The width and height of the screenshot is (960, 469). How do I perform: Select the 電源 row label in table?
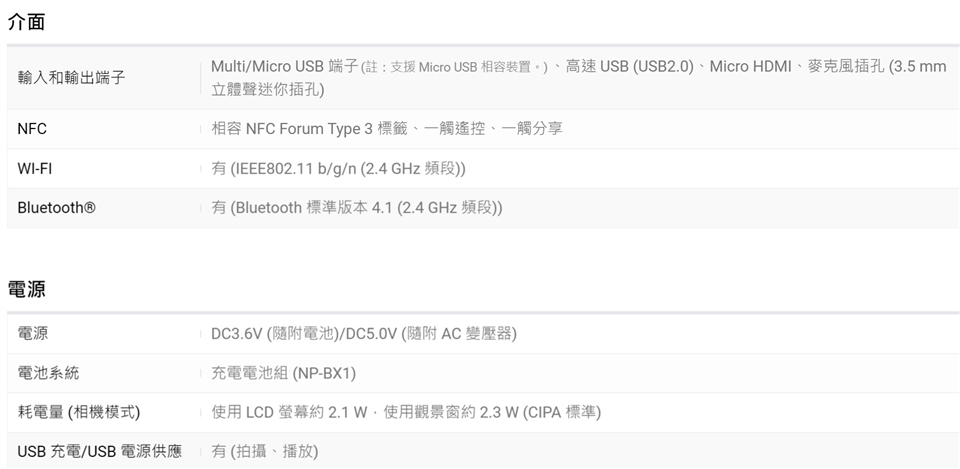33,333
